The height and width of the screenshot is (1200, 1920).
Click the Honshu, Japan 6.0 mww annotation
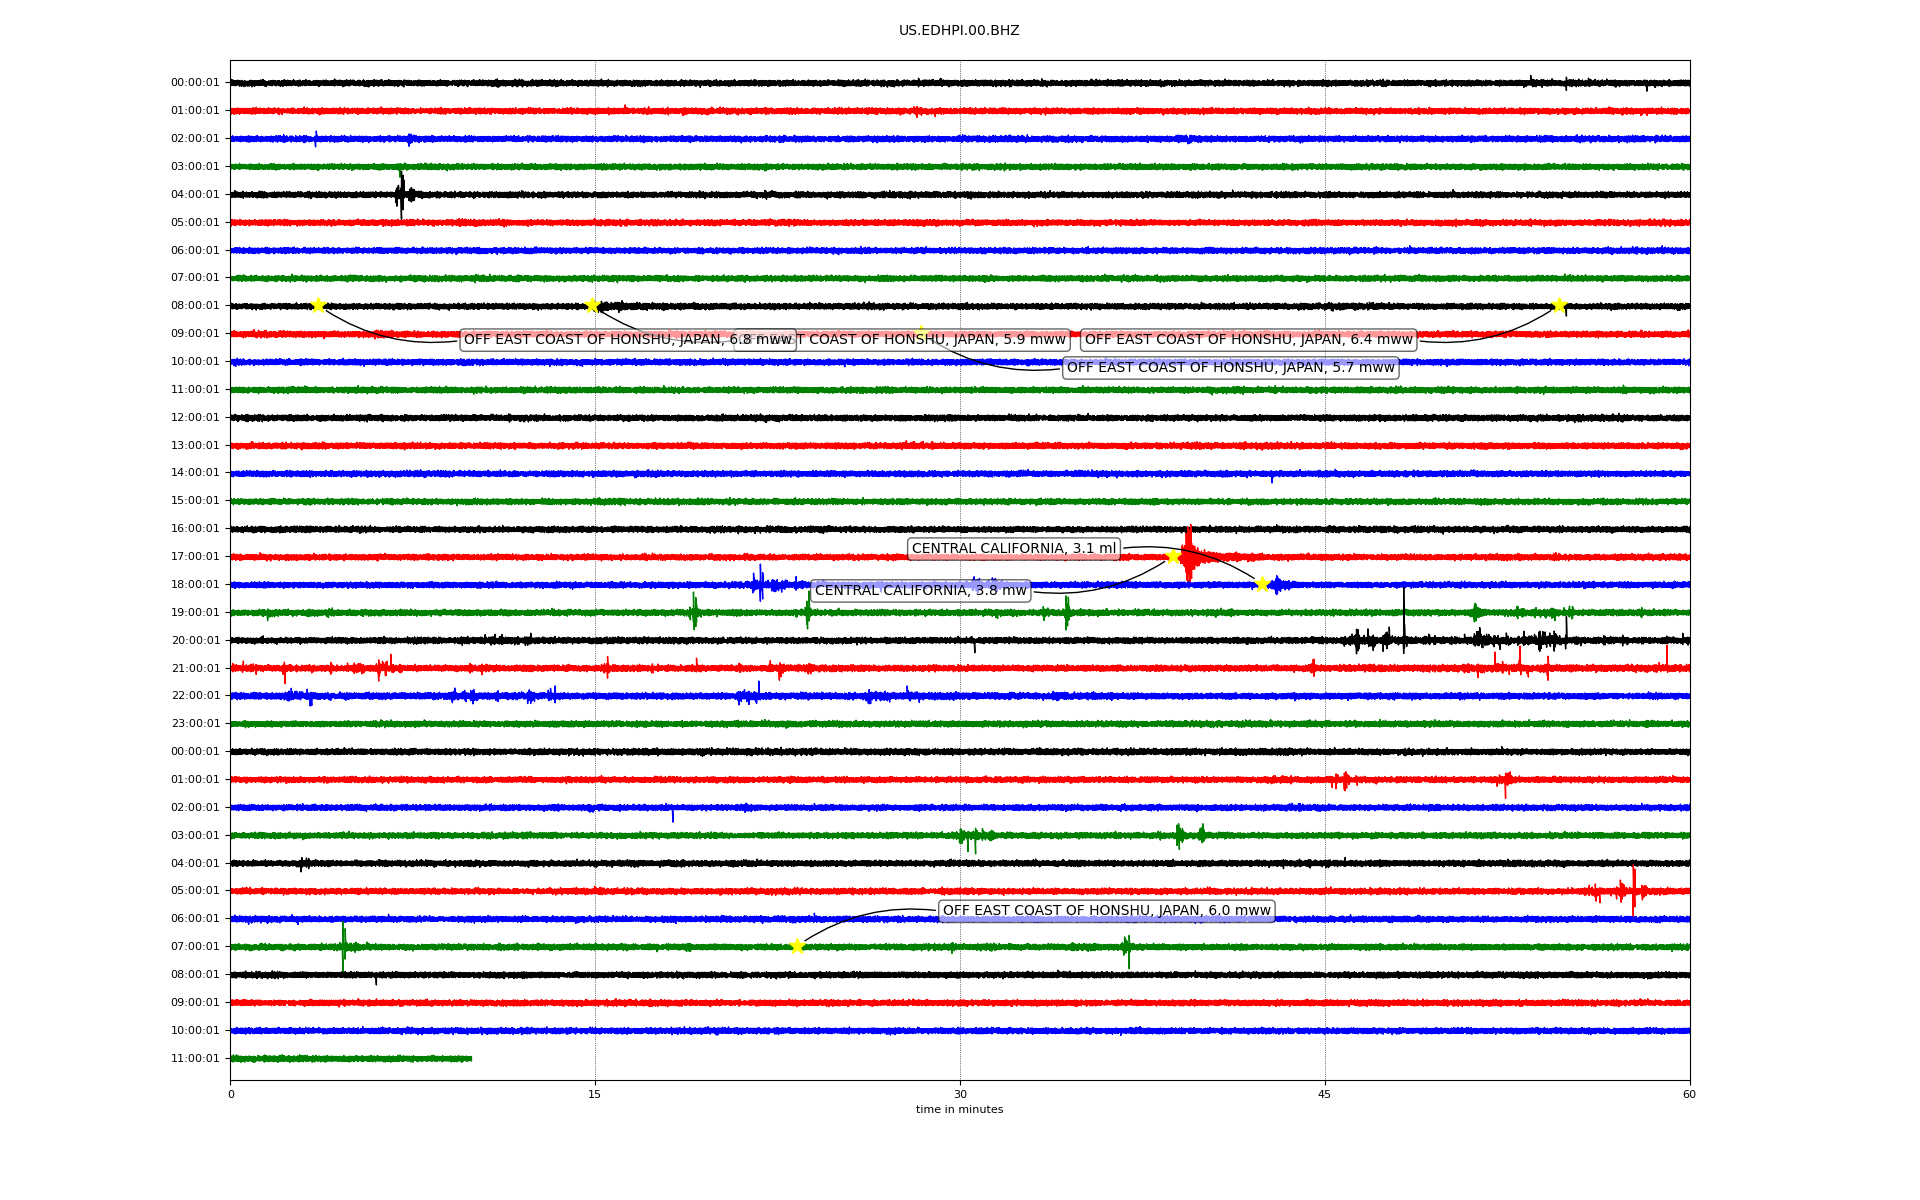tap(1106, 910)
